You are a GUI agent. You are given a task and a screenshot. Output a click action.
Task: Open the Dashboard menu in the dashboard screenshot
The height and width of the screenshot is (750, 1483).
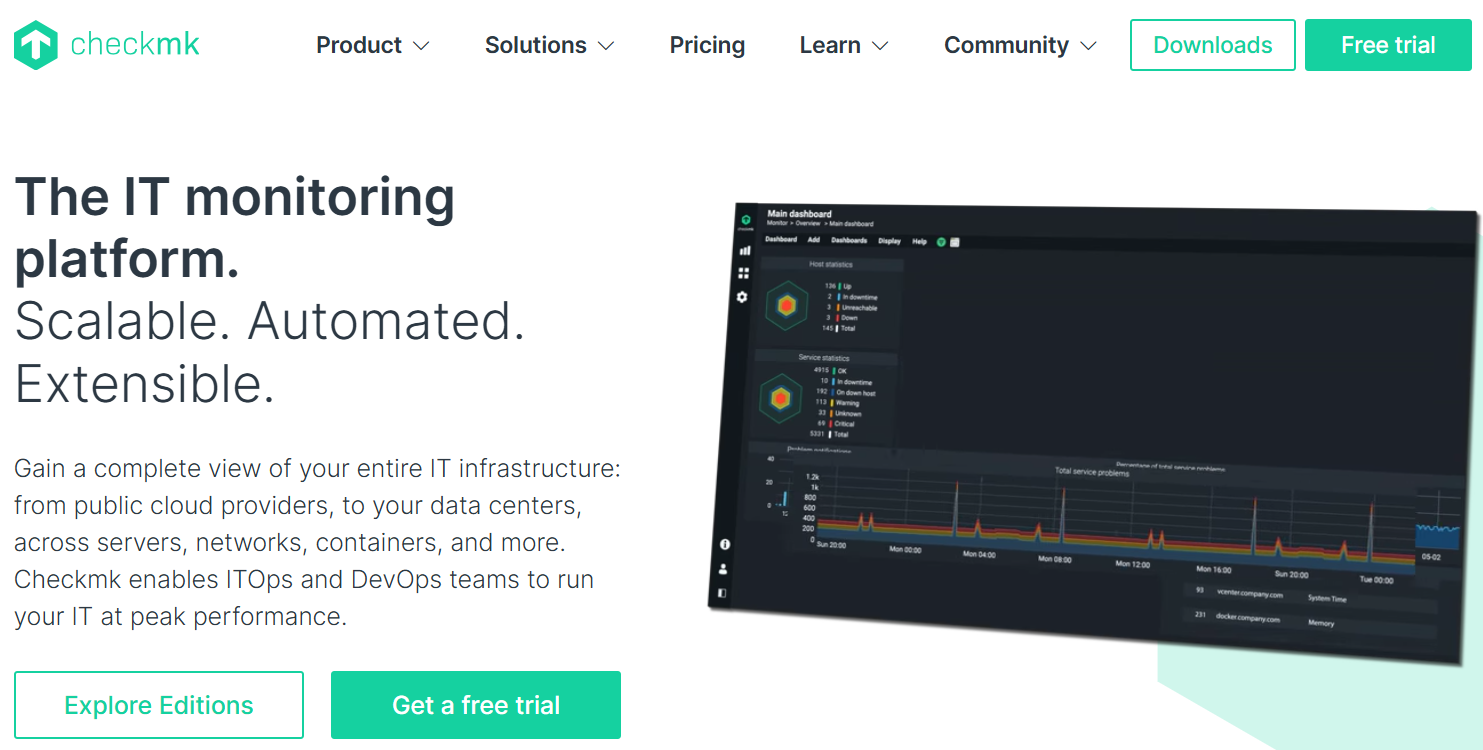point(783,239)
